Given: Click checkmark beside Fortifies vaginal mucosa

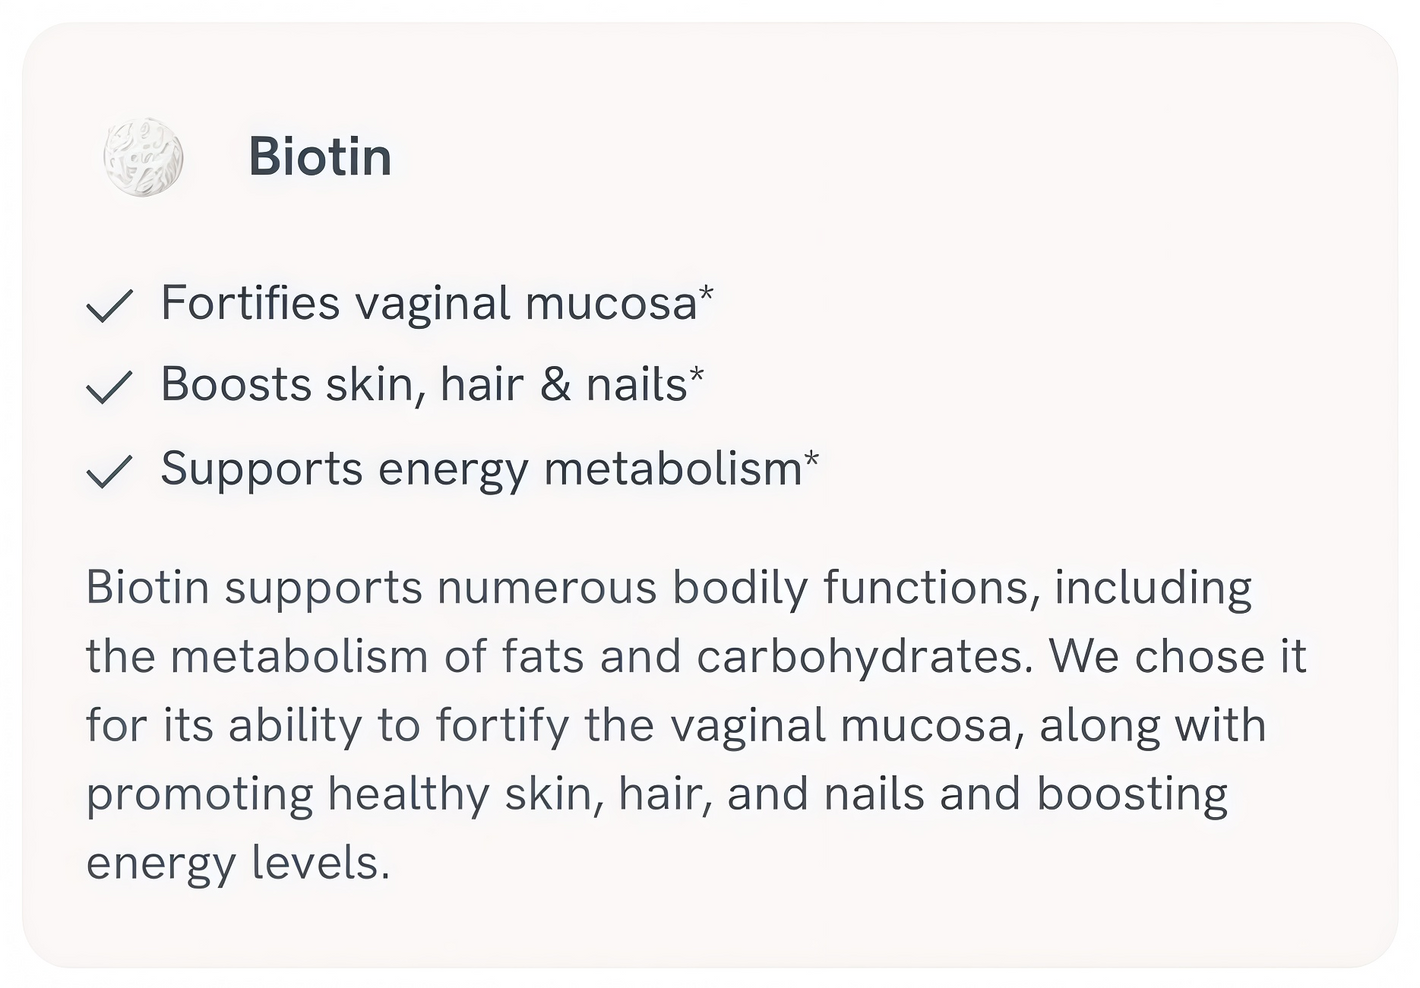Looking at the screenshot, I should coord(110,305).
